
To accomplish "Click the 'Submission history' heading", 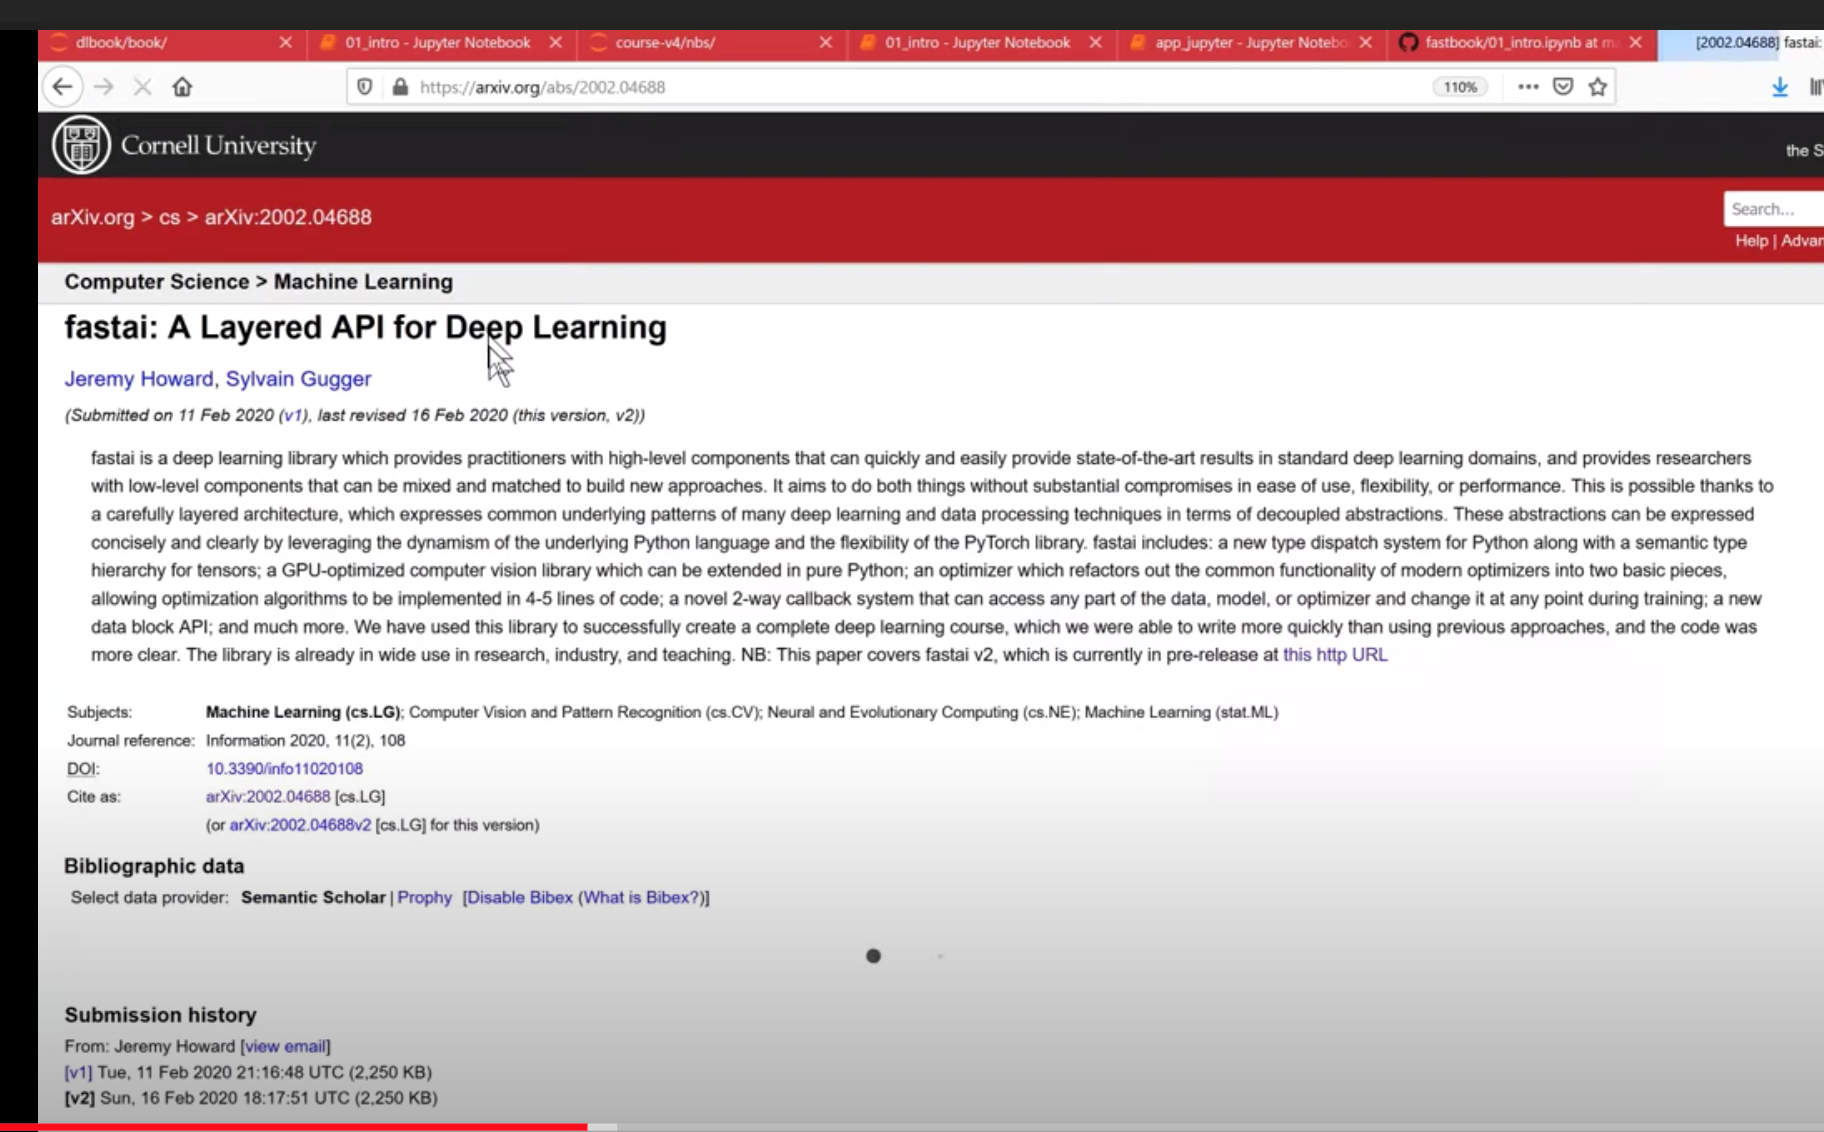I will point(160,1015).
